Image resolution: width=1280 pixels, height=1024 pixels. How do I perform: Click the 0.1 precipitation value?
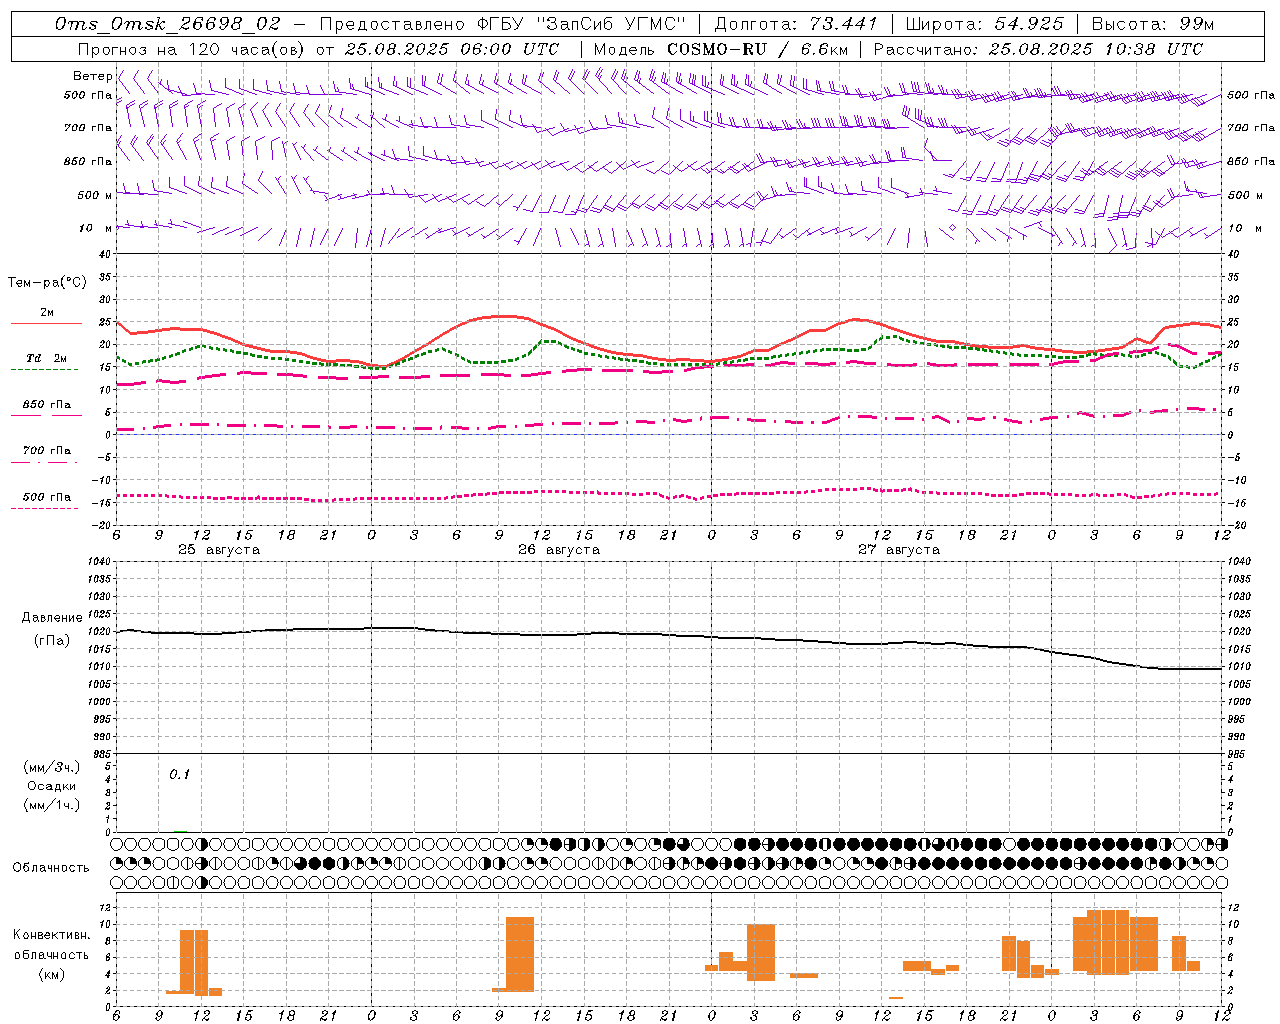pos(179,774)
